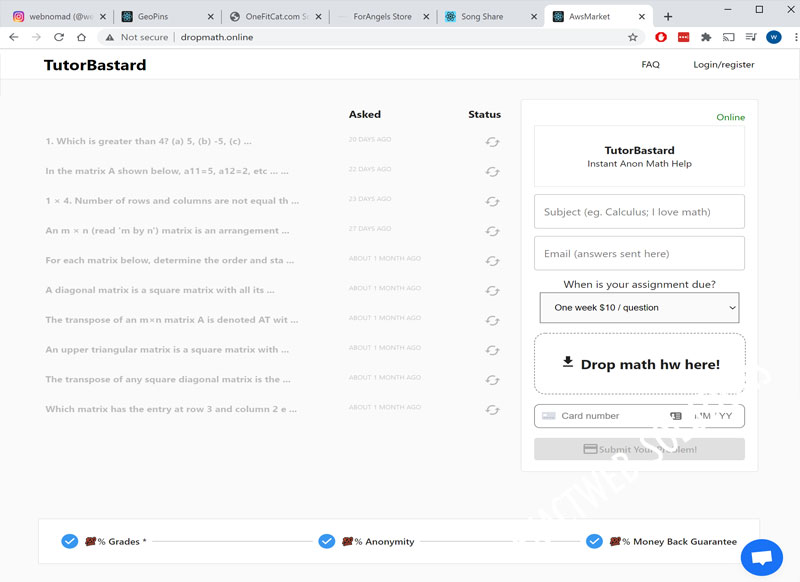Open question 'In the matrix A shown below'

click(167, 171)
